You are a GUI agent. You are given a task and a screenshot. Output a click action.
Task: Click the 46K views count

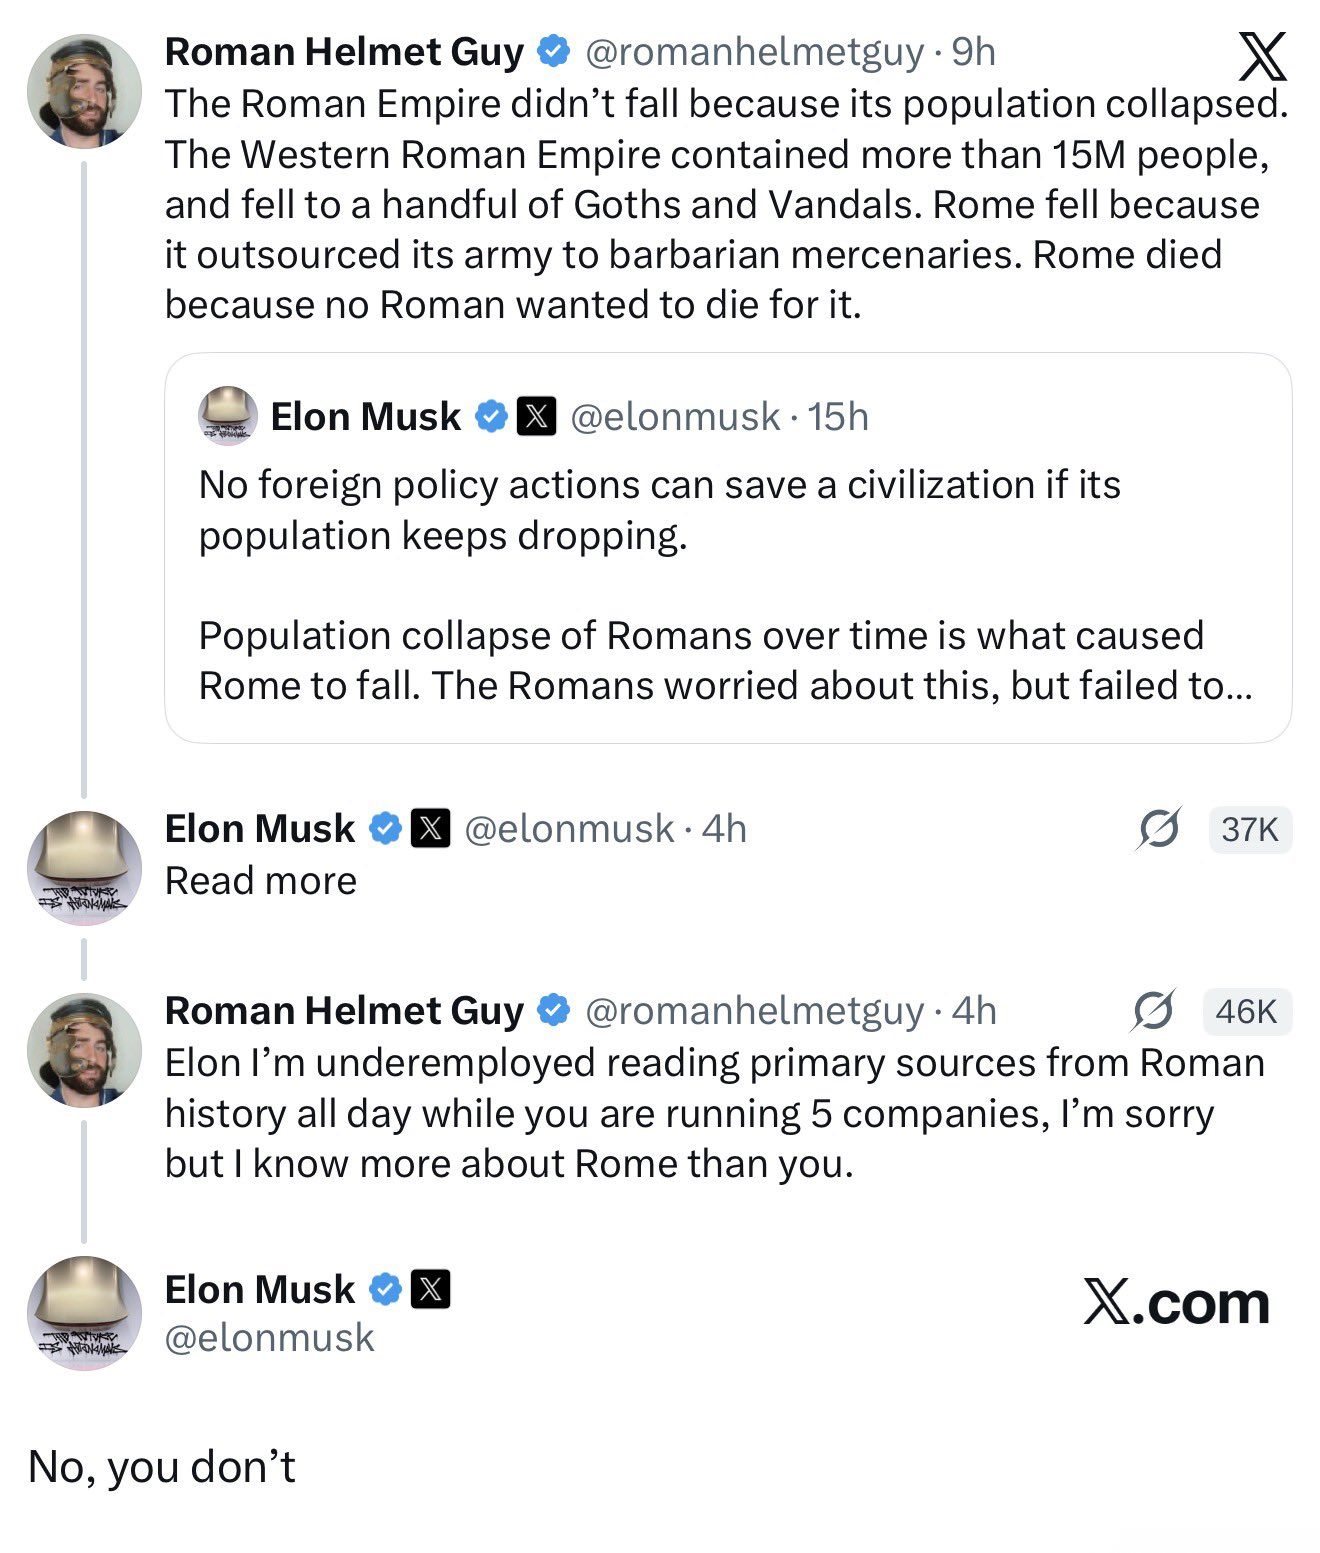(x=1246, y=1011)
